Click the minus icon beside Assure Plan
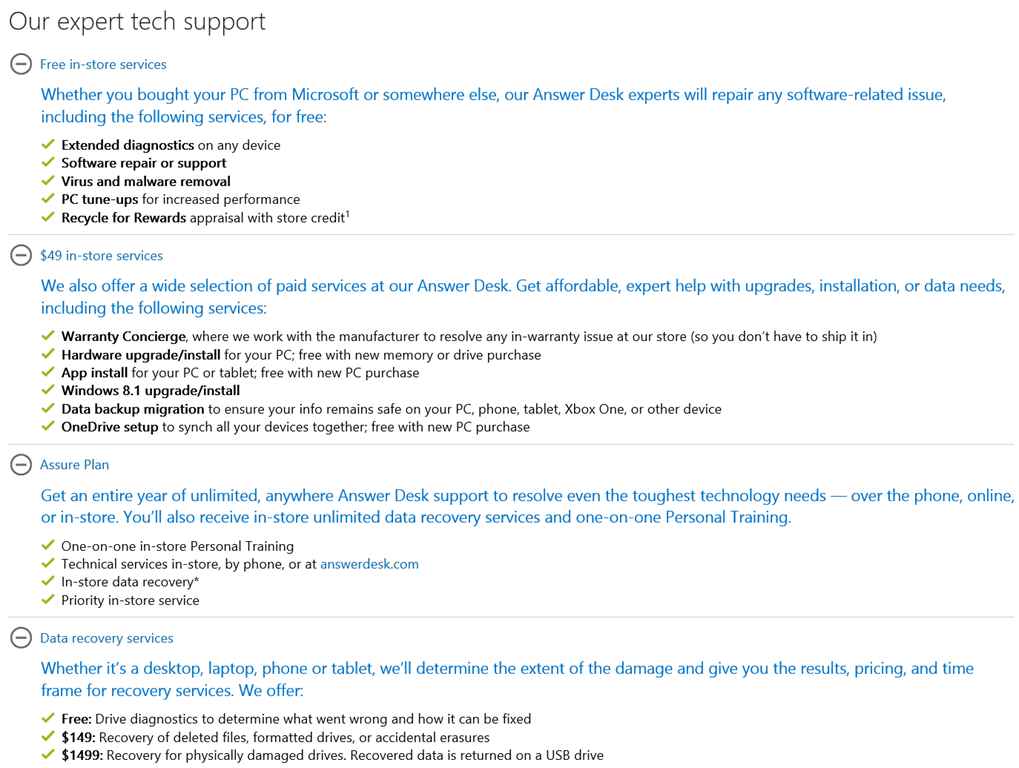Viewport: 1019px width, 768px height. [x=21, y=464]
